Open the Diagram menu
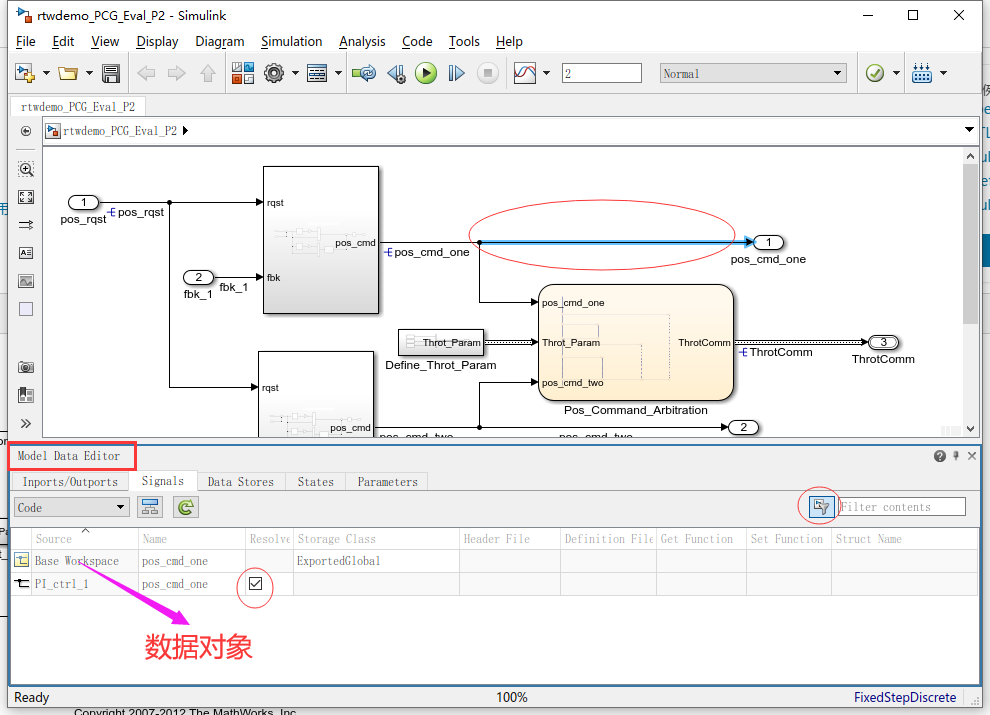 [x=219, y=41]
